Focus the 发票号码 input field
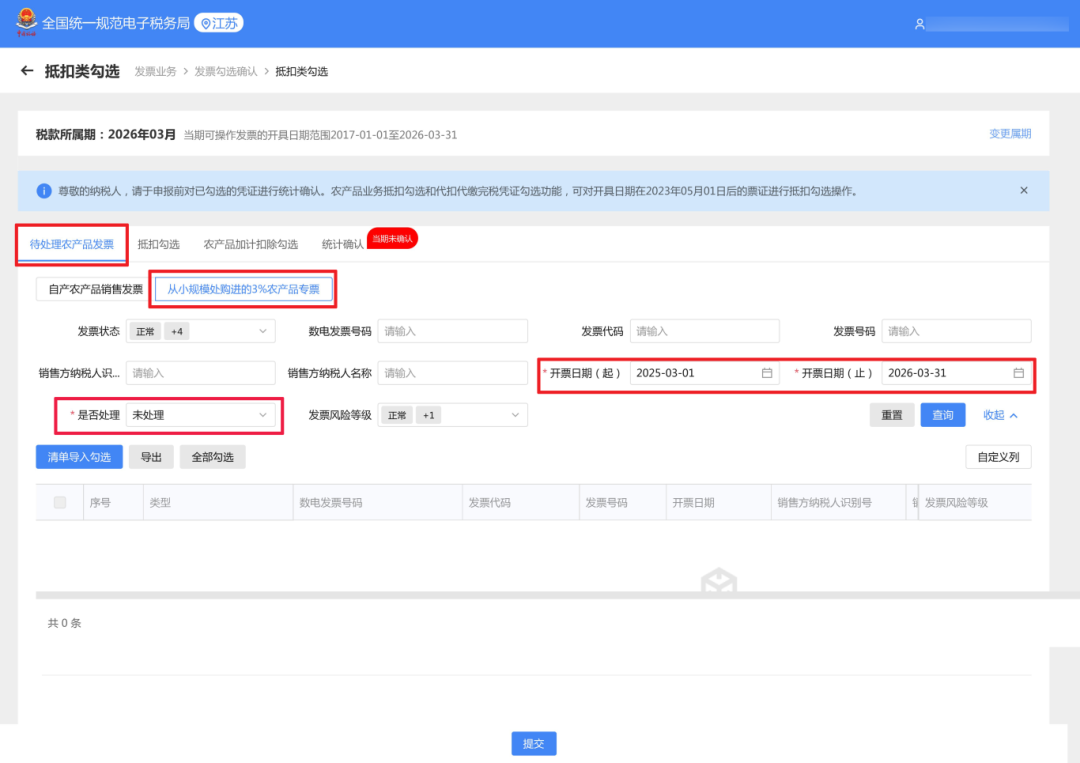 (957, 331)
